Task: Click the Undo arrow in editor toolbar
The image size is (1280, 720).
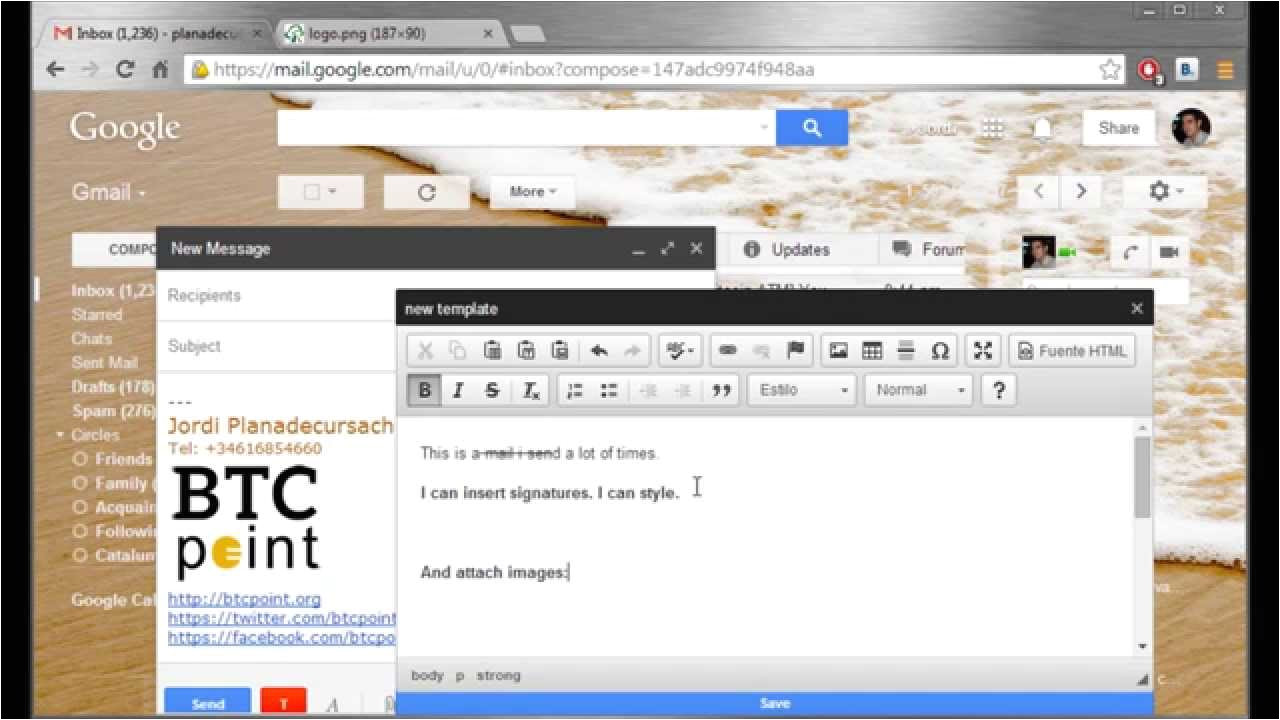Action: point(599,351)
